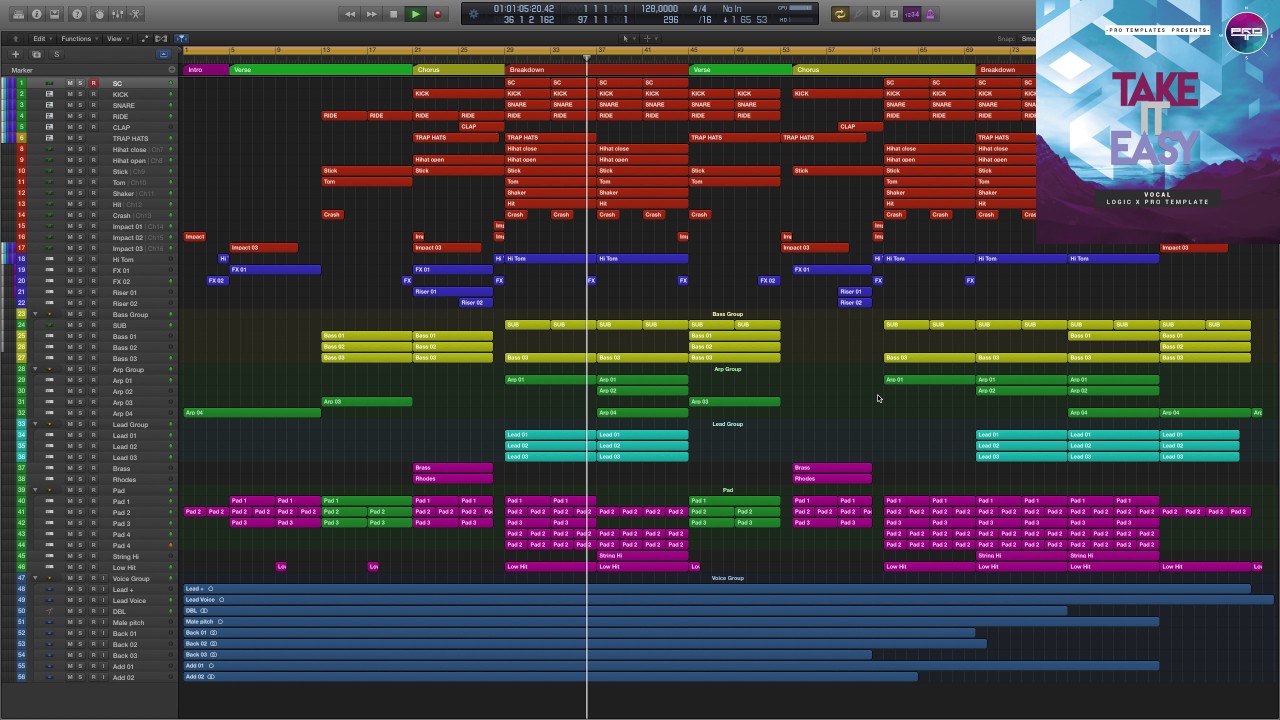
Task: Click the 4/4 time signature display
Action: [699, 9]
